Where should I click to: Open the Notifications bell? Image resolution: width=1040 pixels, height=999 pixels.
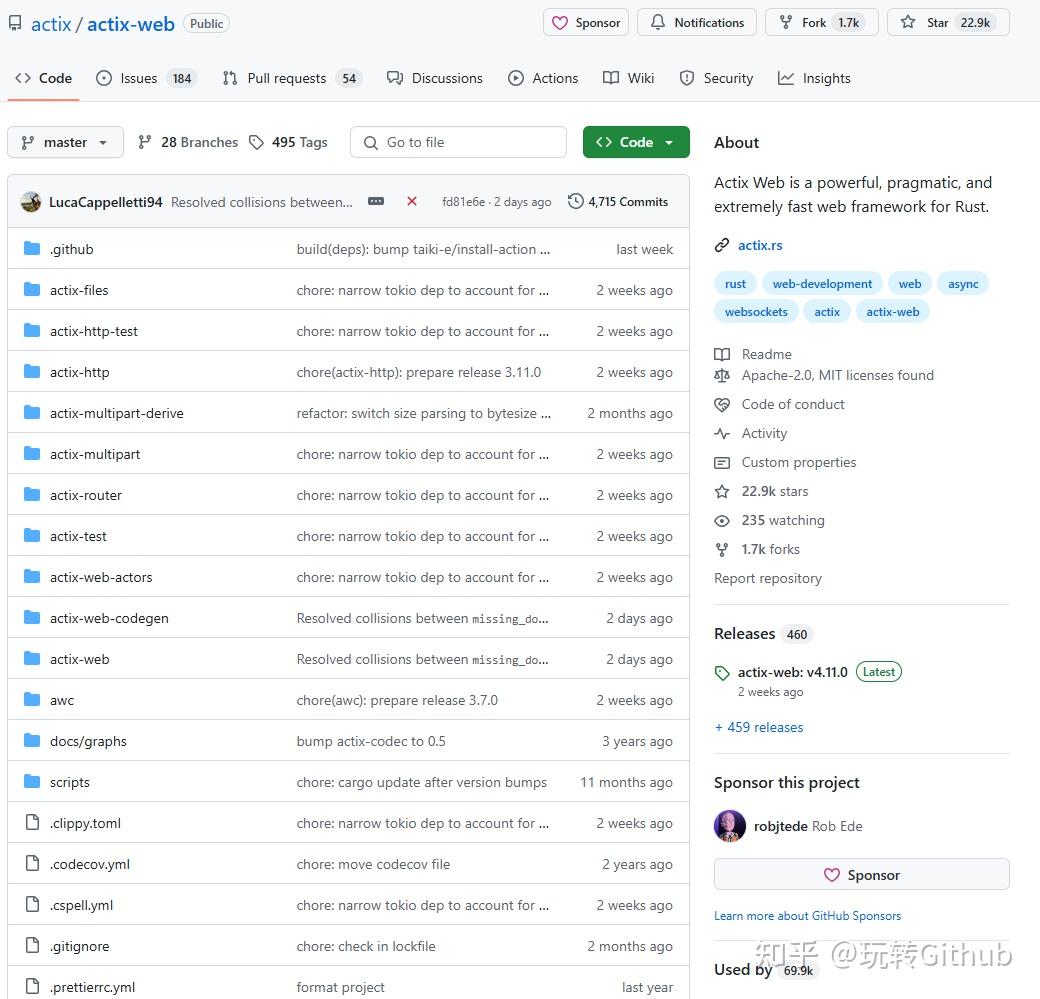click(696, 22)
